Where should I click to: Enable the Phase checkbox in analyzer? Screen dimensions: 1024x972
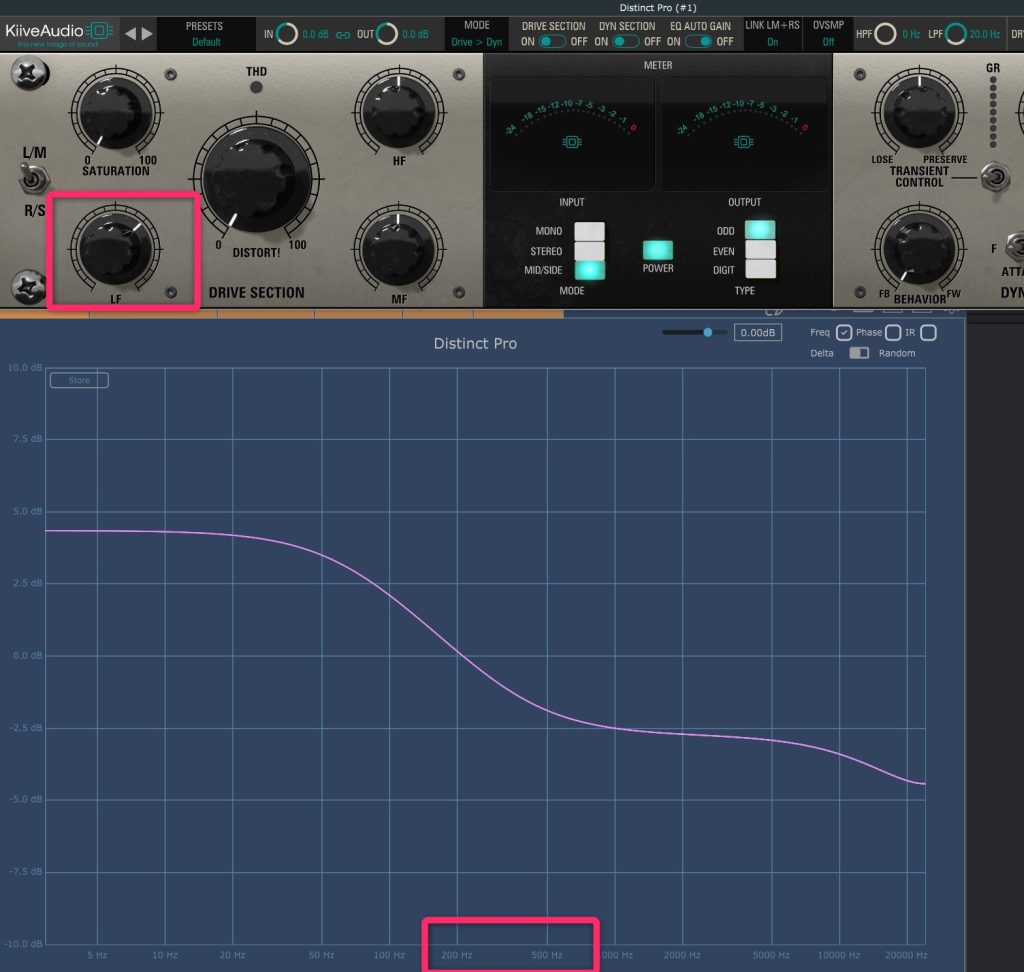[x=893, y=332]
